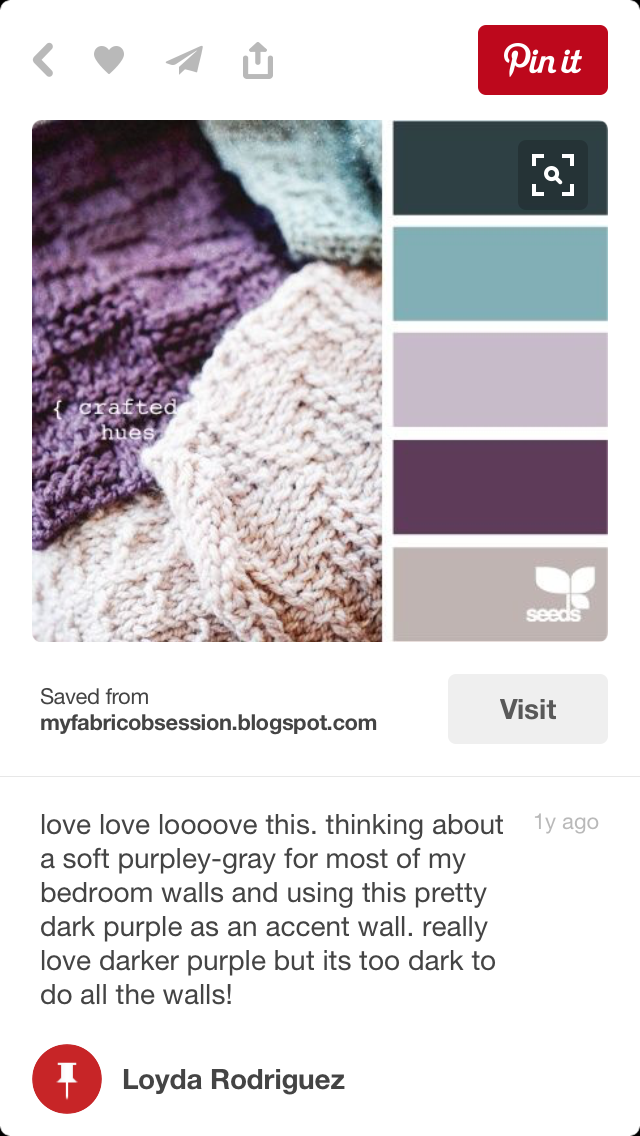Go back using the left chevron

coord(43,60)
